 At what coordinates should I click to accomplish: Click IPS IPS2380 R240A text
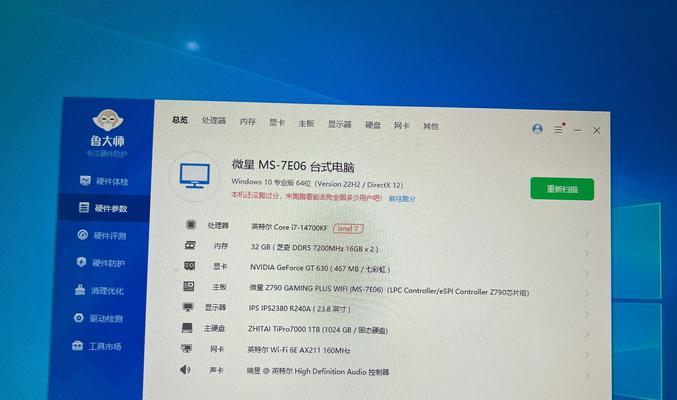[299, 308]
